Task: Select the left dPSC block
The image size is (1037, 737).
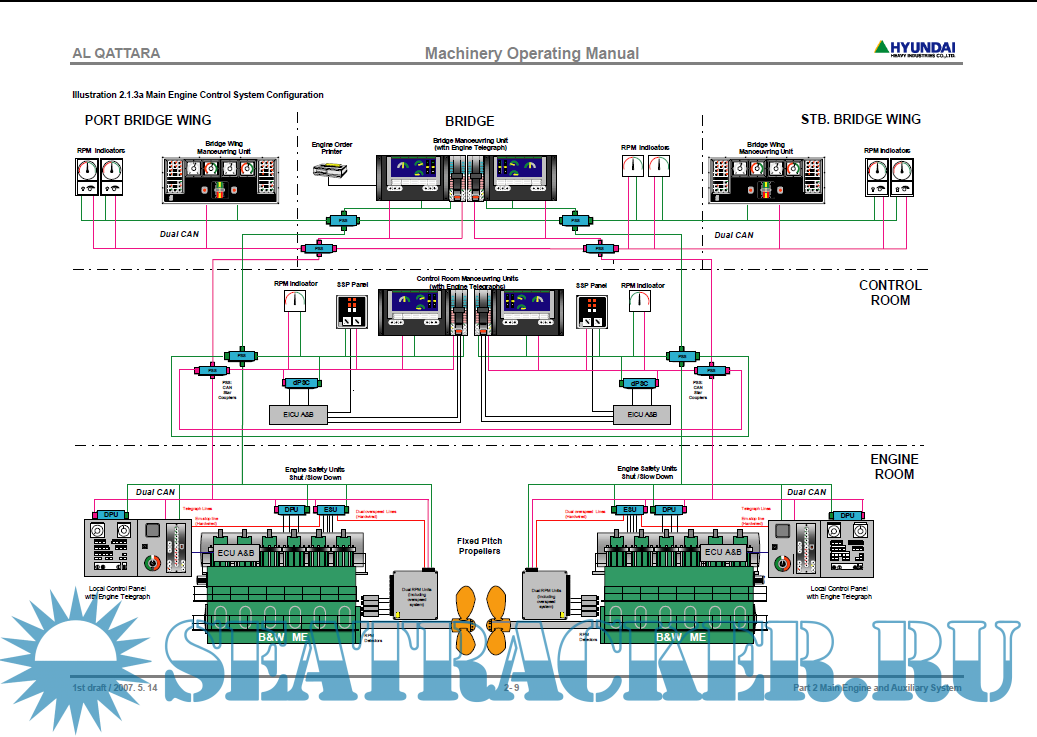Action: pos(301,383)
